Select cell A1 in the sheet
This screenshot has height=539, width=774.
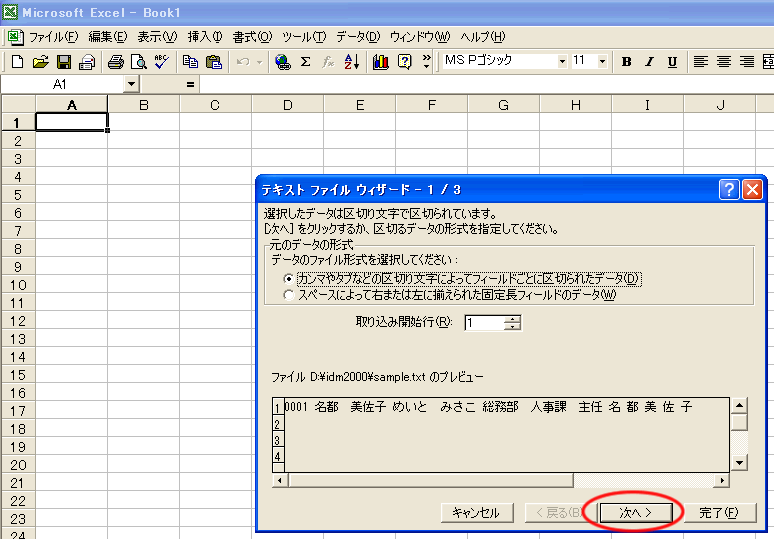(72, 122)
